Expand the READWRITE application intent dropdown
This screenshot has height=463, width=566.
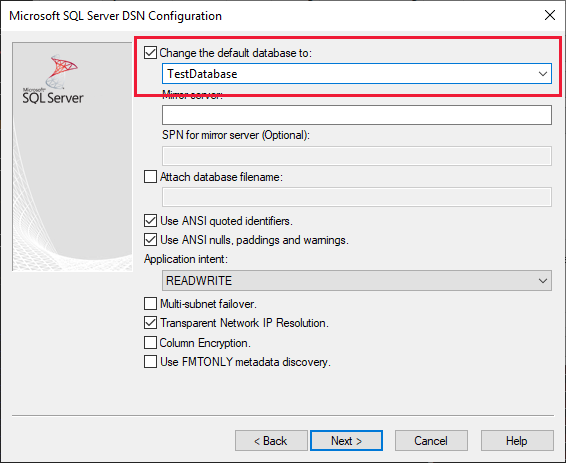tap(357, 280)
